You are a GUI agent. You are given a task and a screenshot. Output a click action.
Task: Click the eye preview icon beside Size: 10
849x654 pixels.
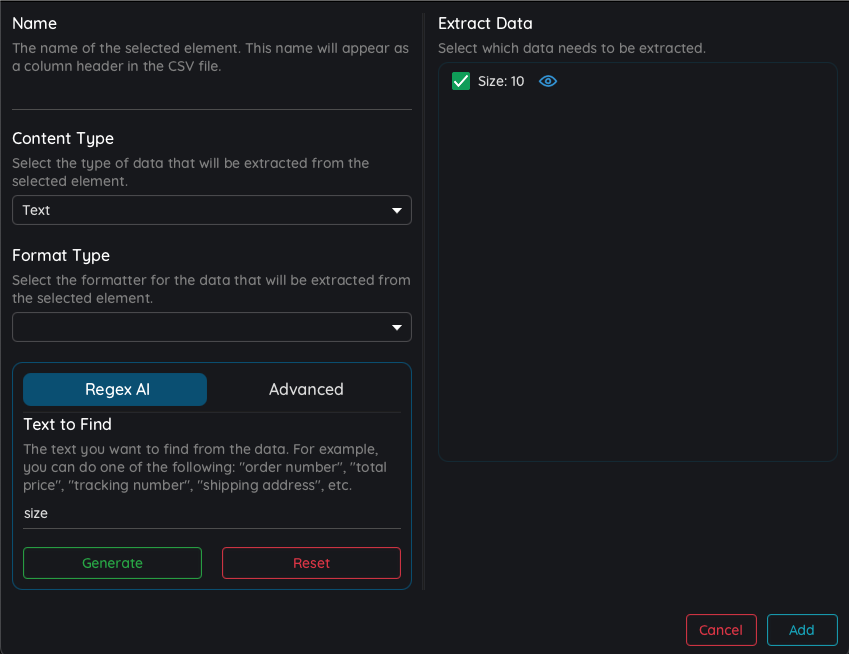point(548,81)
